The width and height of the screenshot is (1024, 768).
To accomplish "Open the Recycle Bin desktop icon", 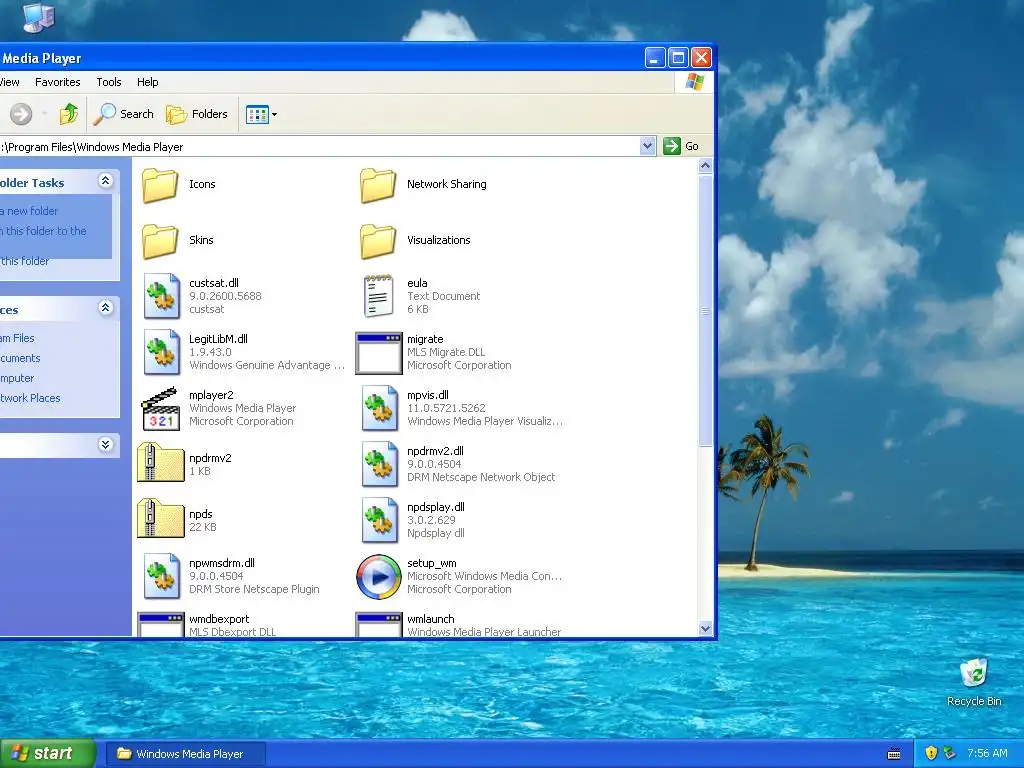I will pos(974,682).
